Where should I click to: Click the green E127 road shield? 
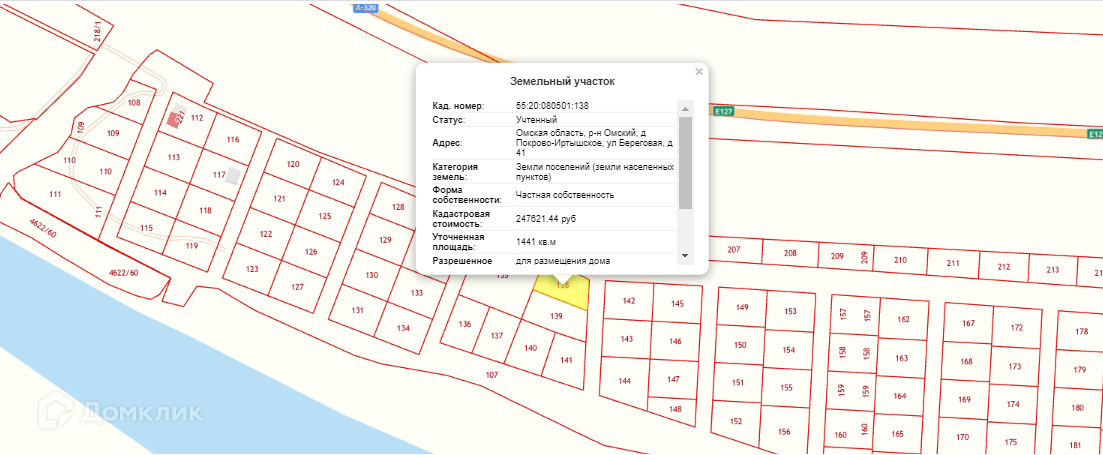pyautogui.click(x=725, y=112)
